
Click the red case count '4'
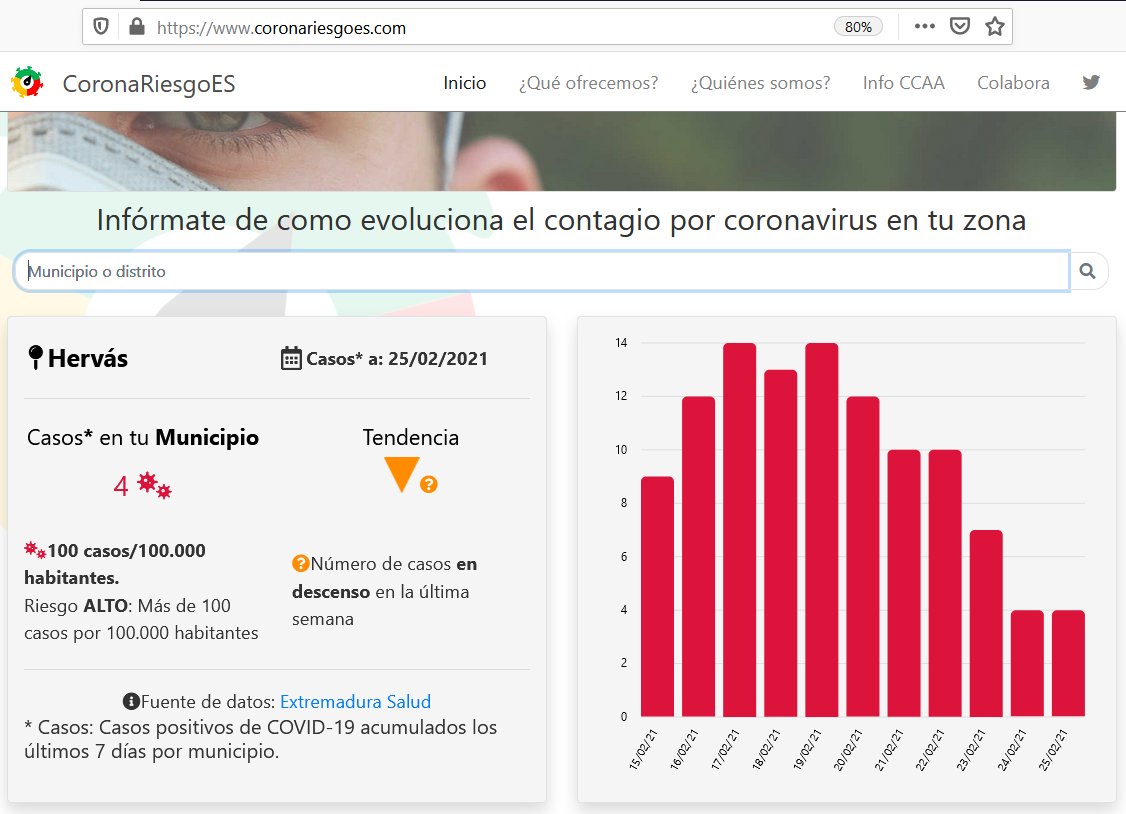(x=121, y=486)
